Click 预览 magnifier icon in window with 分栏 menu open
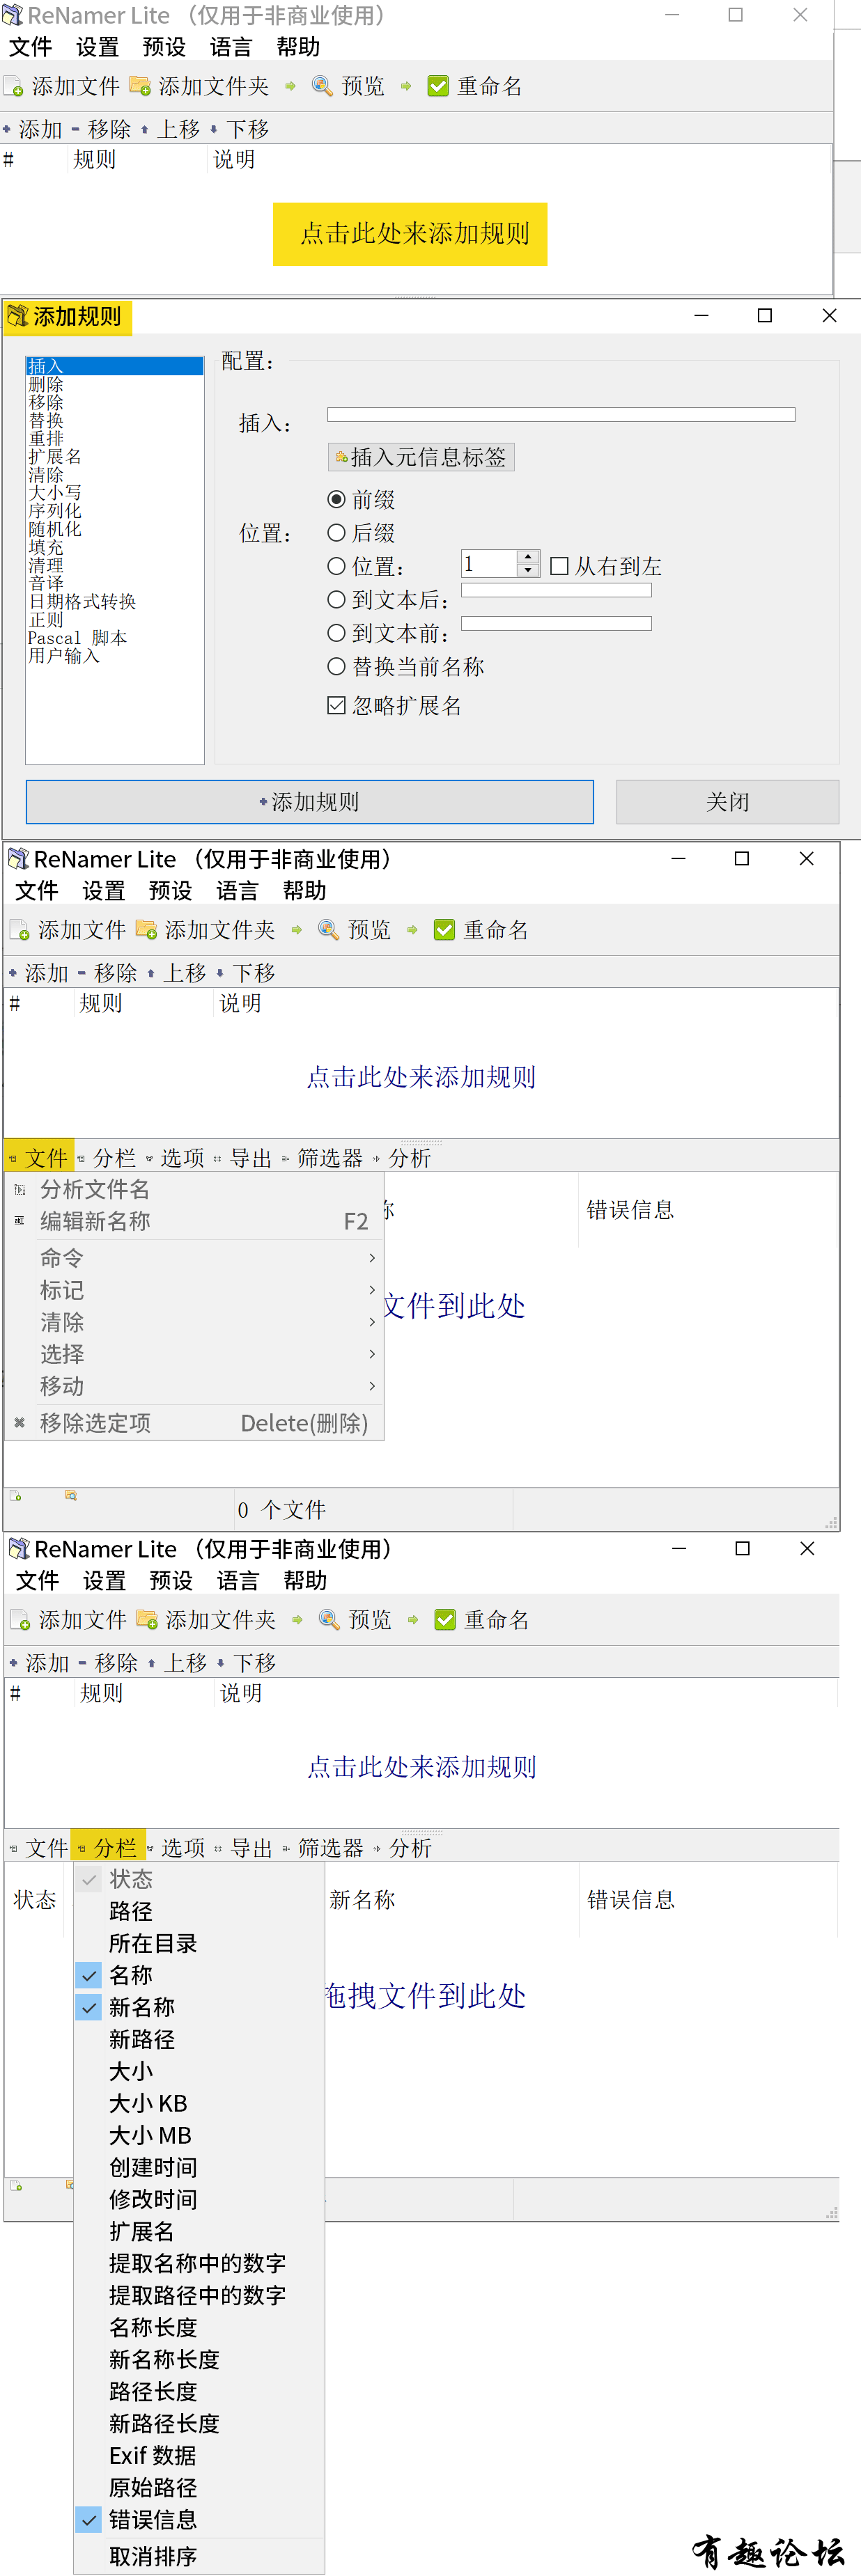Screen dimensions: 861x2576 pos(329,1620)
